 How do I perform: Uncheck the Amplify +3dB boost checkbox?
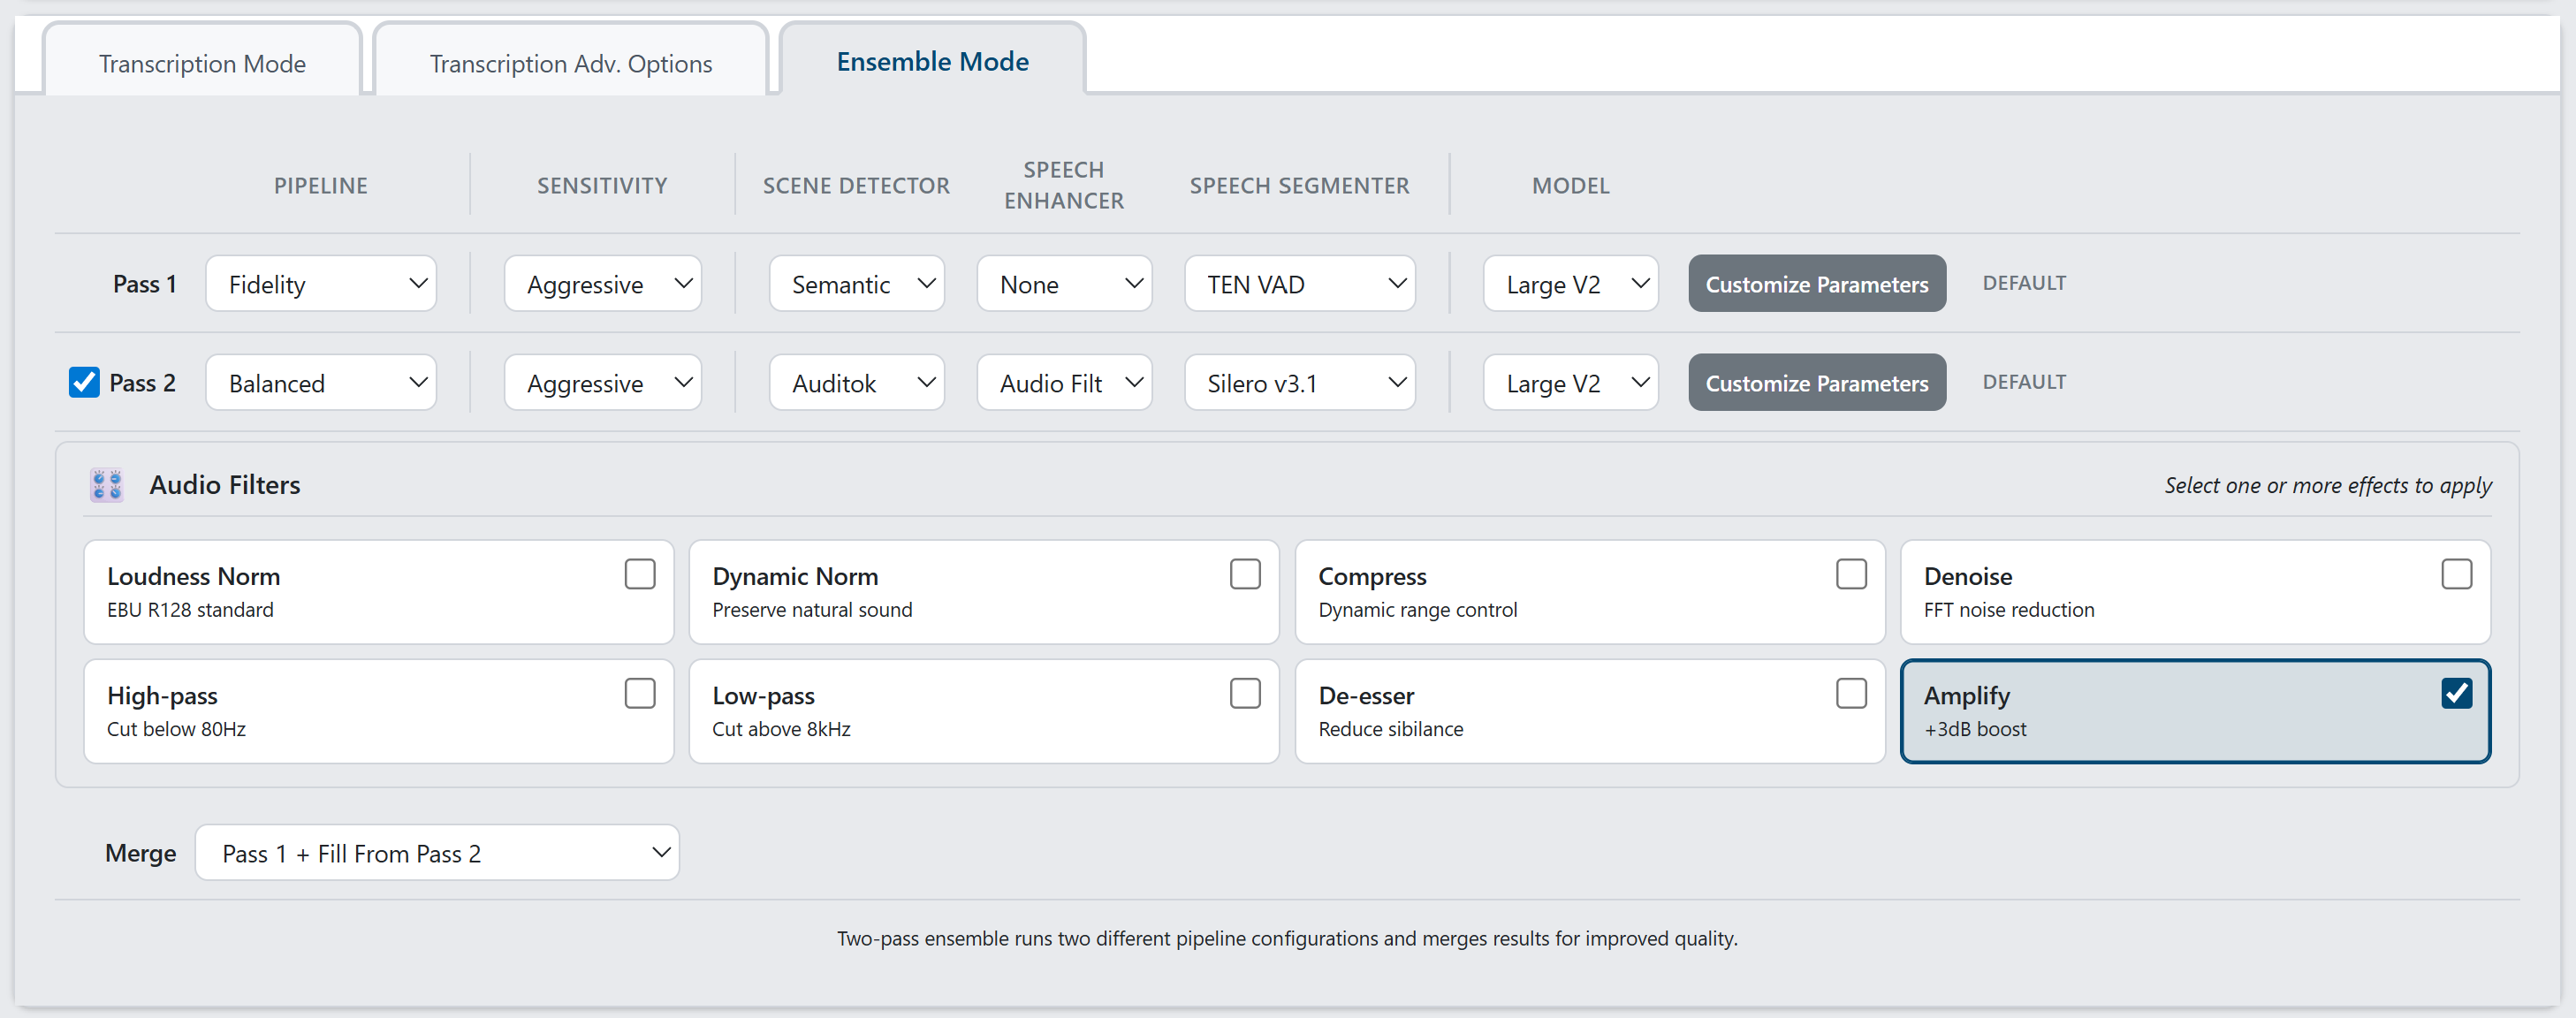(x=2455, y=693)
